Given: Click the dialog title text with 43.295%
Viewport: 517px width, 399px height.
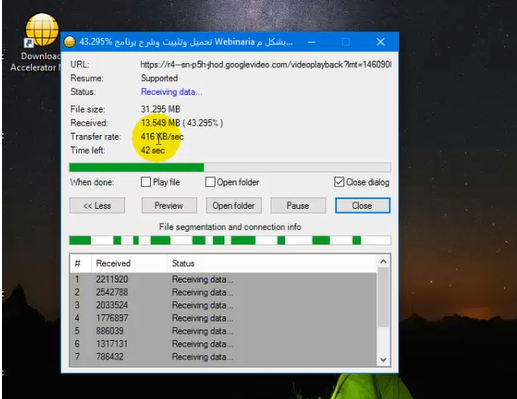Looking at the screenshot, I should click(186, 42).
